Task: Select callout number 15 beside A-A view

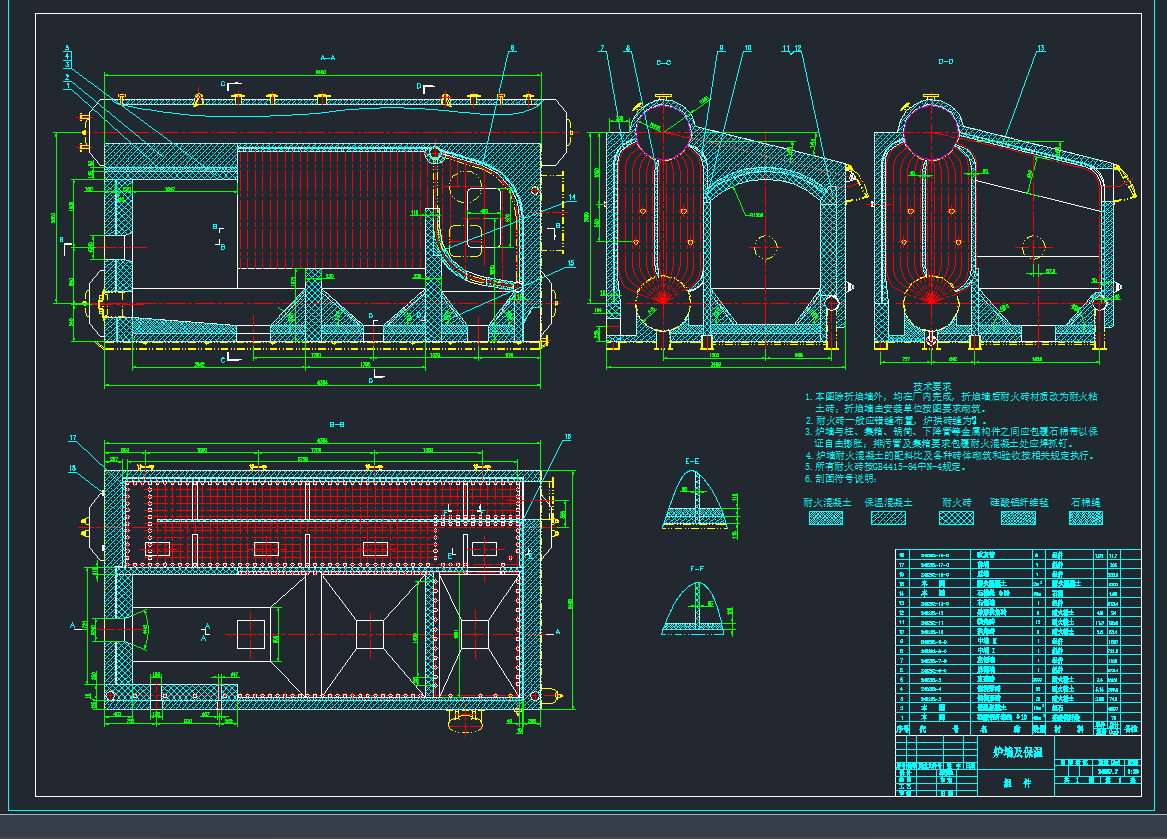Action: (x=571, y=264)
